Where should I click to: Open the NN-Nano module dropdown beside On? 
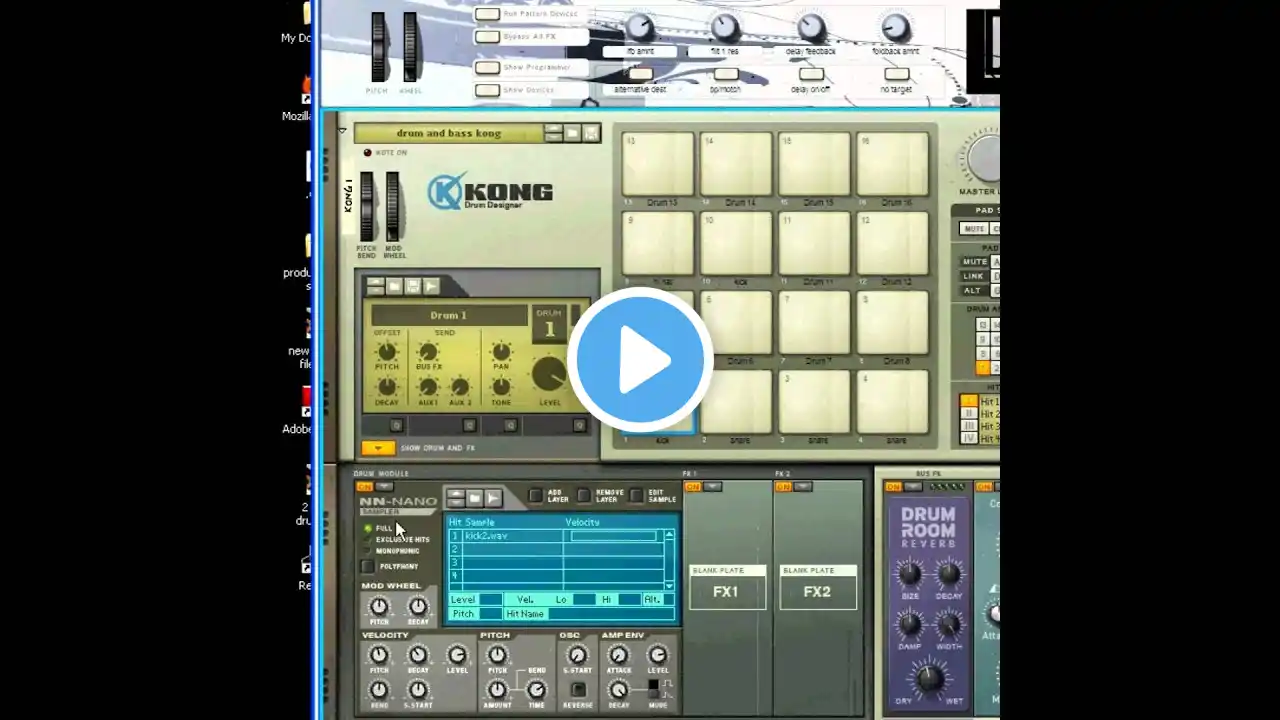(x=384, y=487)
